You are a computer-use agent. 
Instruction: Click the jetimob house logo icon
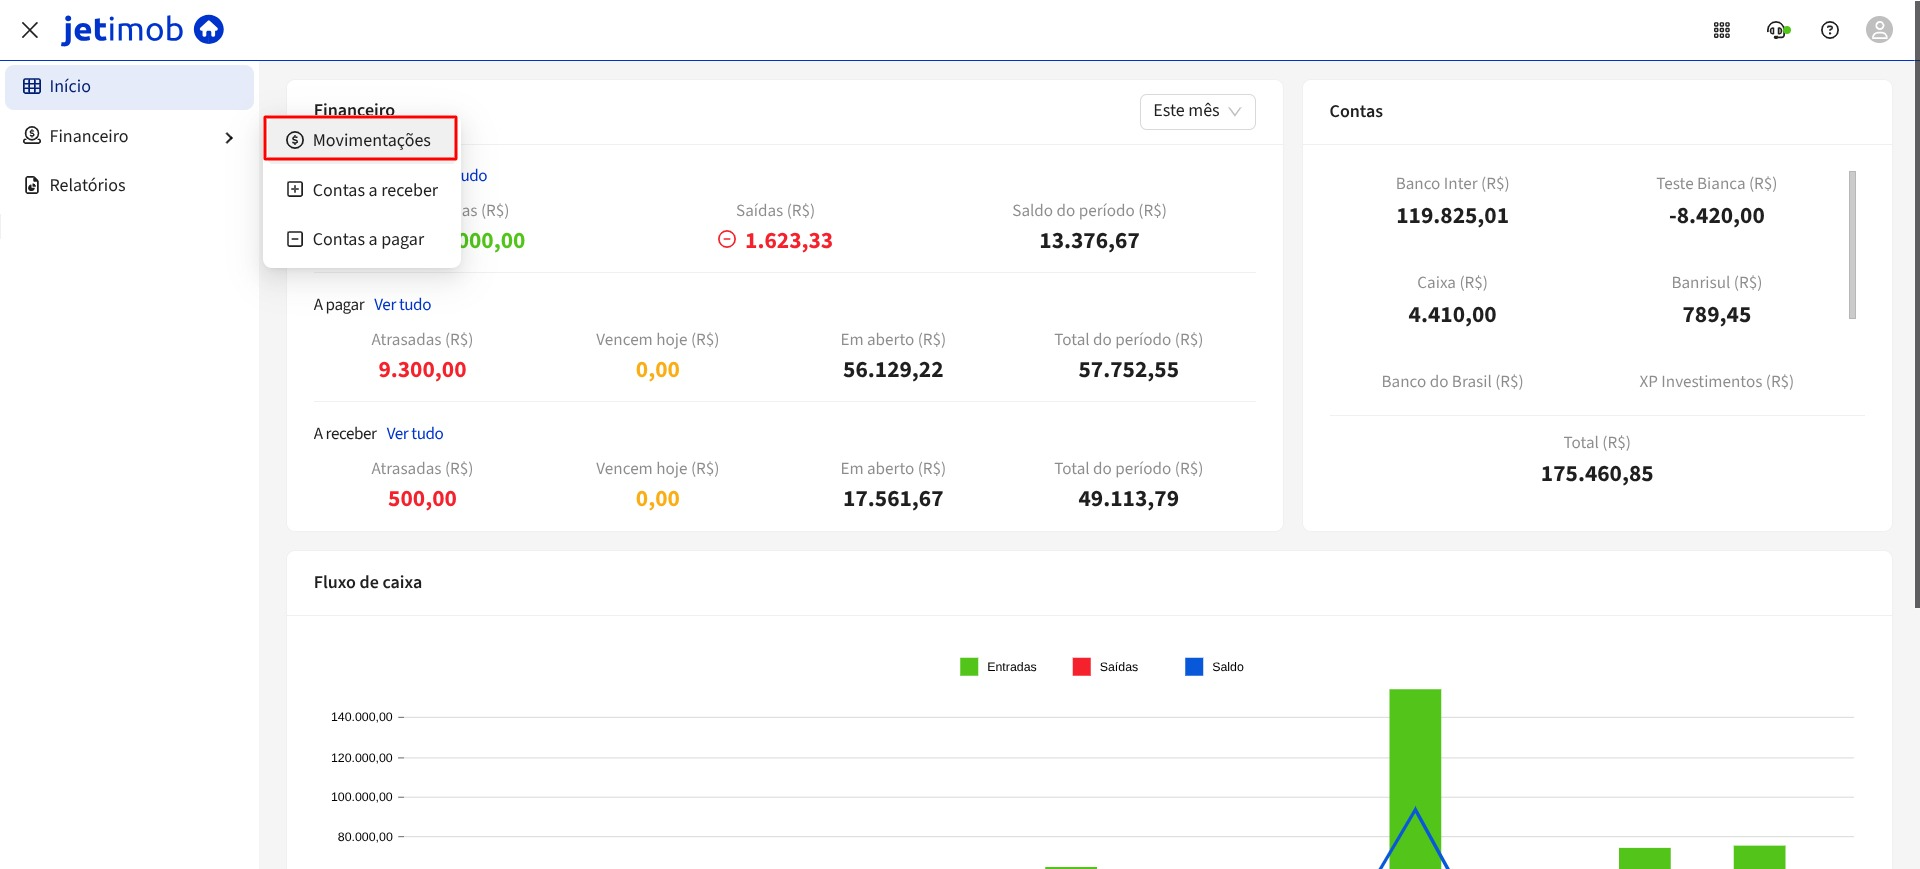pos(208,30)
